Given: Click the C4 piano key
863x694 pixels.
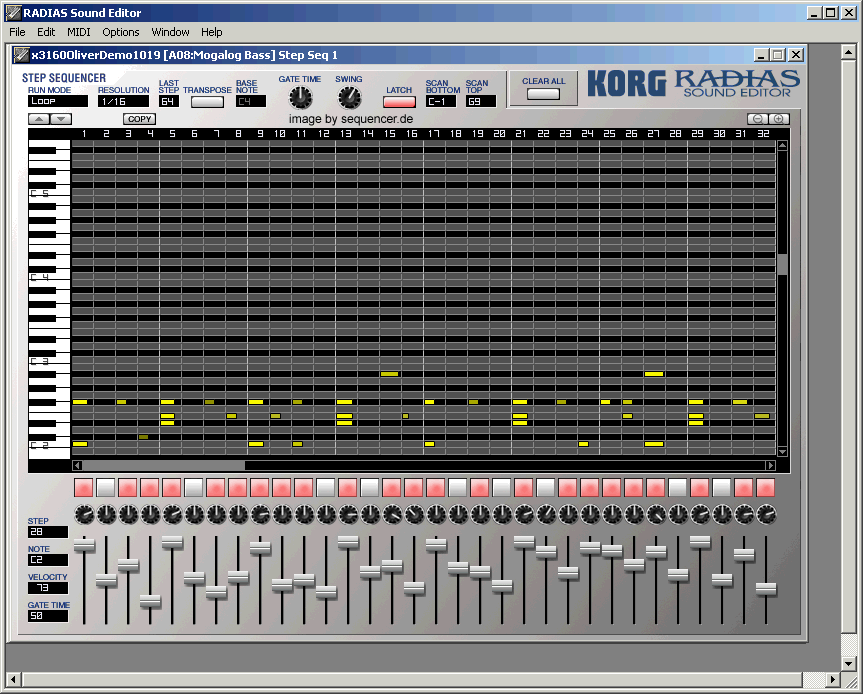Looking at the screenshot, I should tap(49, 277).
